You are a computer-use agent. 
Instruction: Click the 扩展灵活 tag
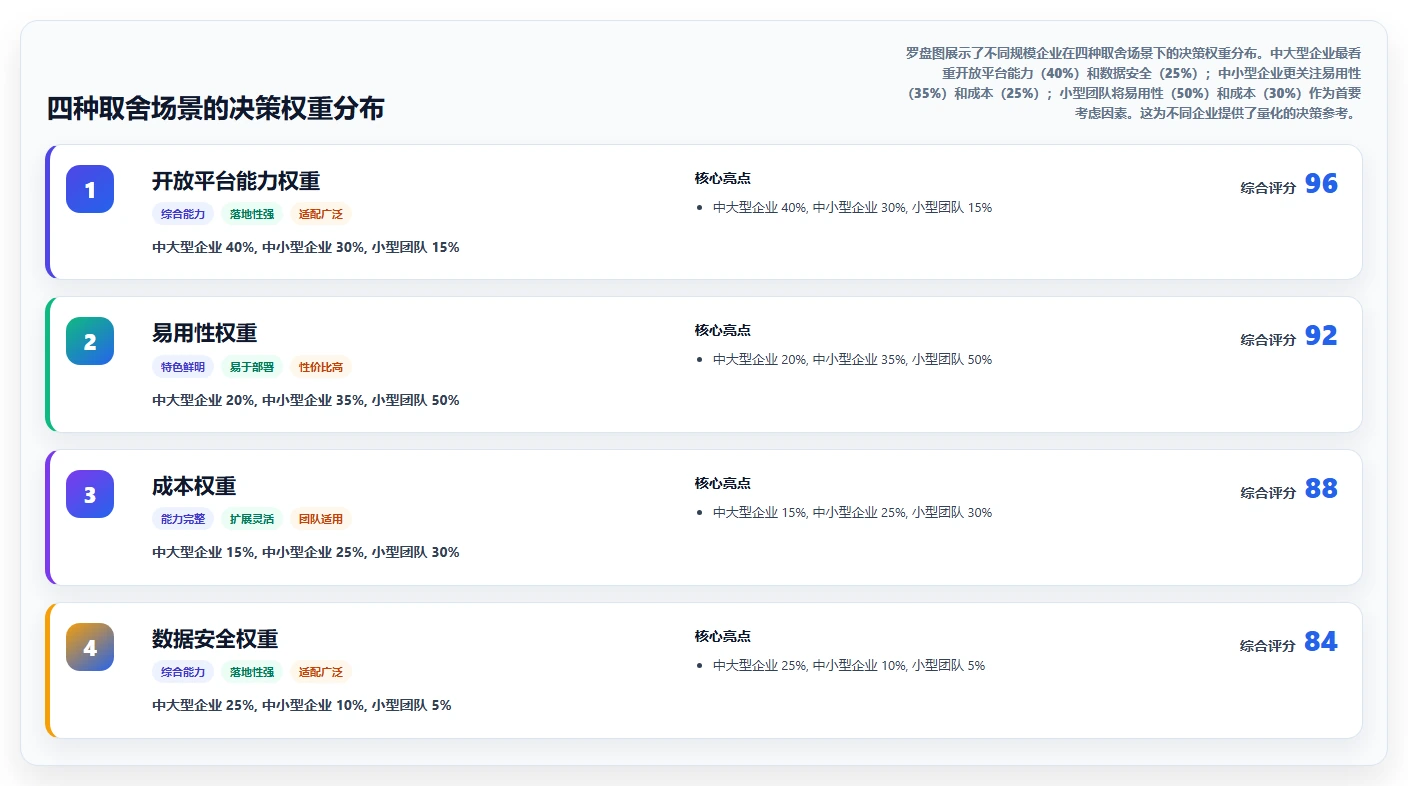pyautogui.click(x=252, y=519)
